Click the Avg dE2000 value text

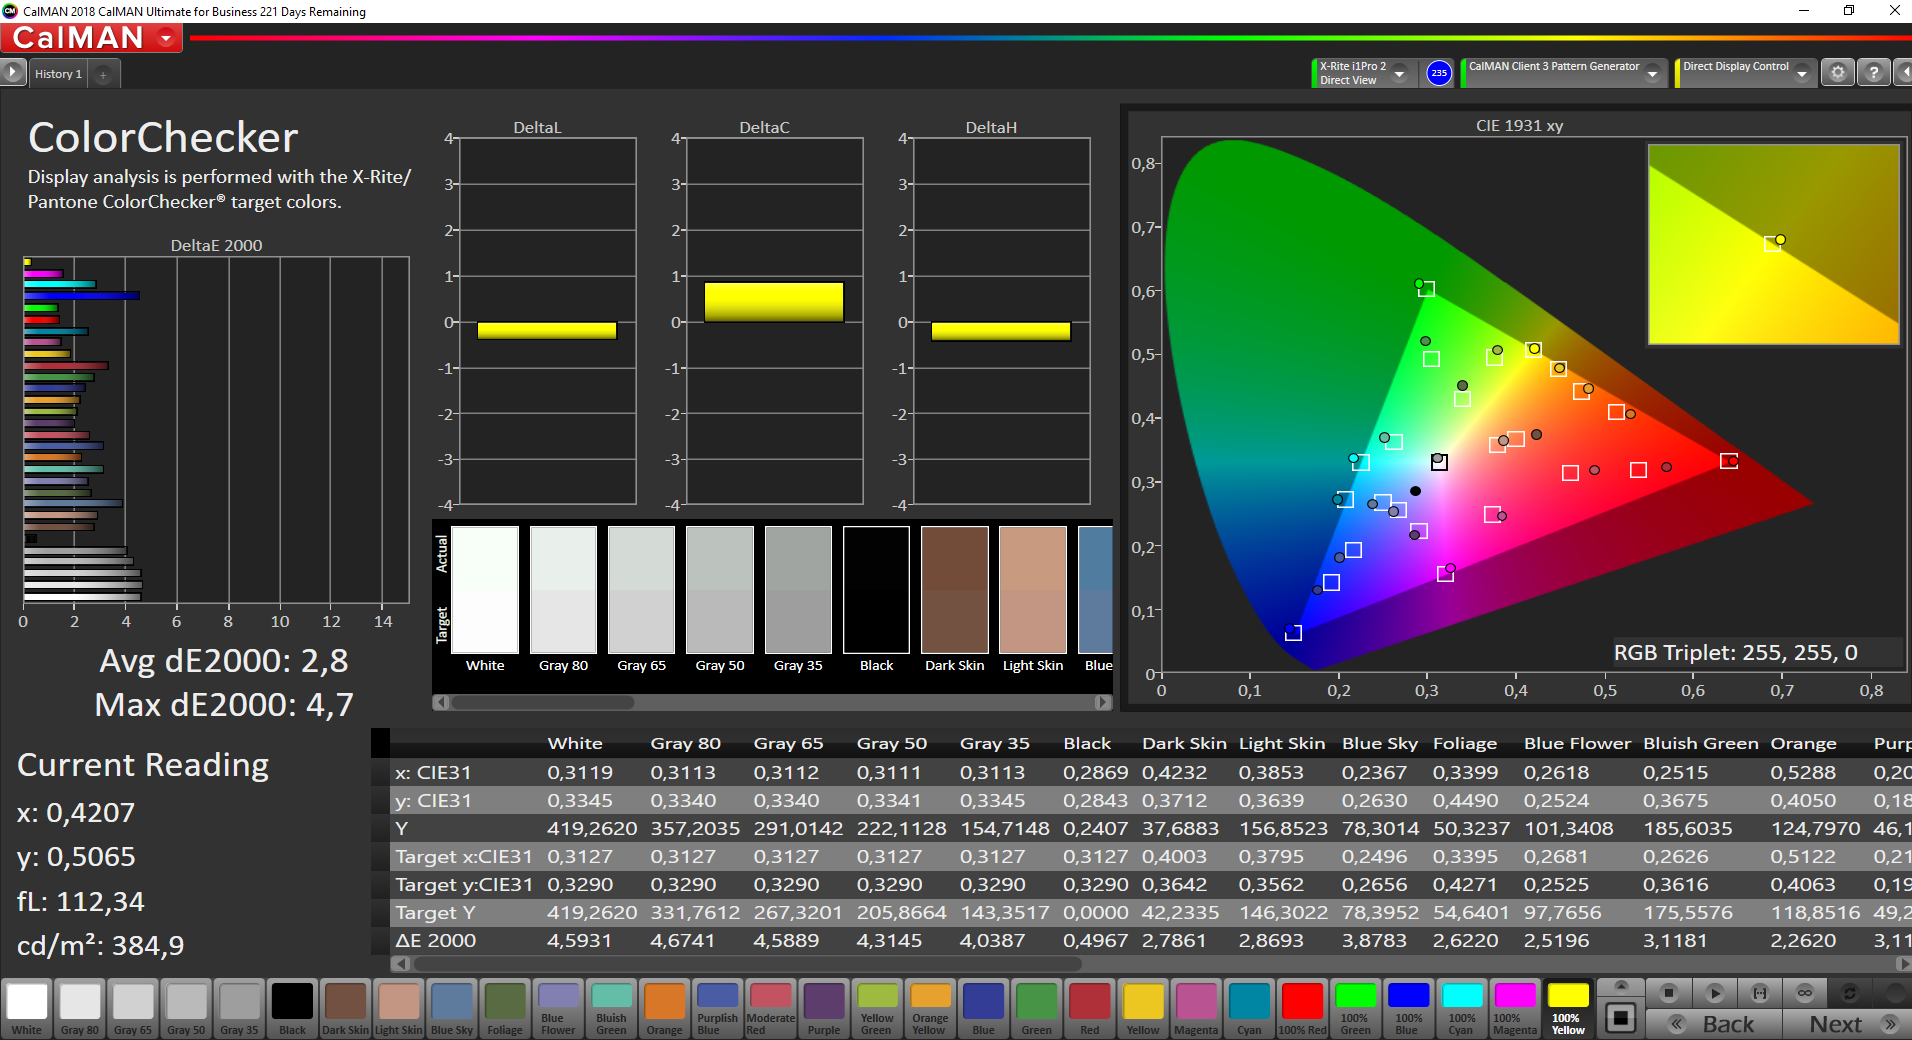pyautogui.click(x=224, y=661)
